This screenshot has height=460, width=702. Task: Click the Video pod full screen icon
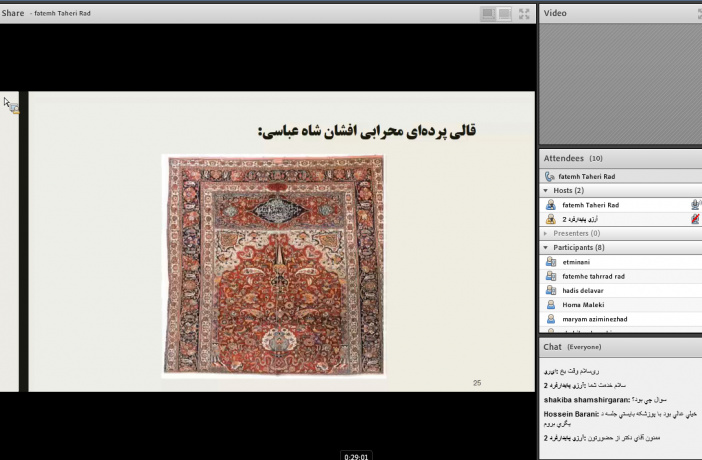pyautogui.click(x=699, y=13)
